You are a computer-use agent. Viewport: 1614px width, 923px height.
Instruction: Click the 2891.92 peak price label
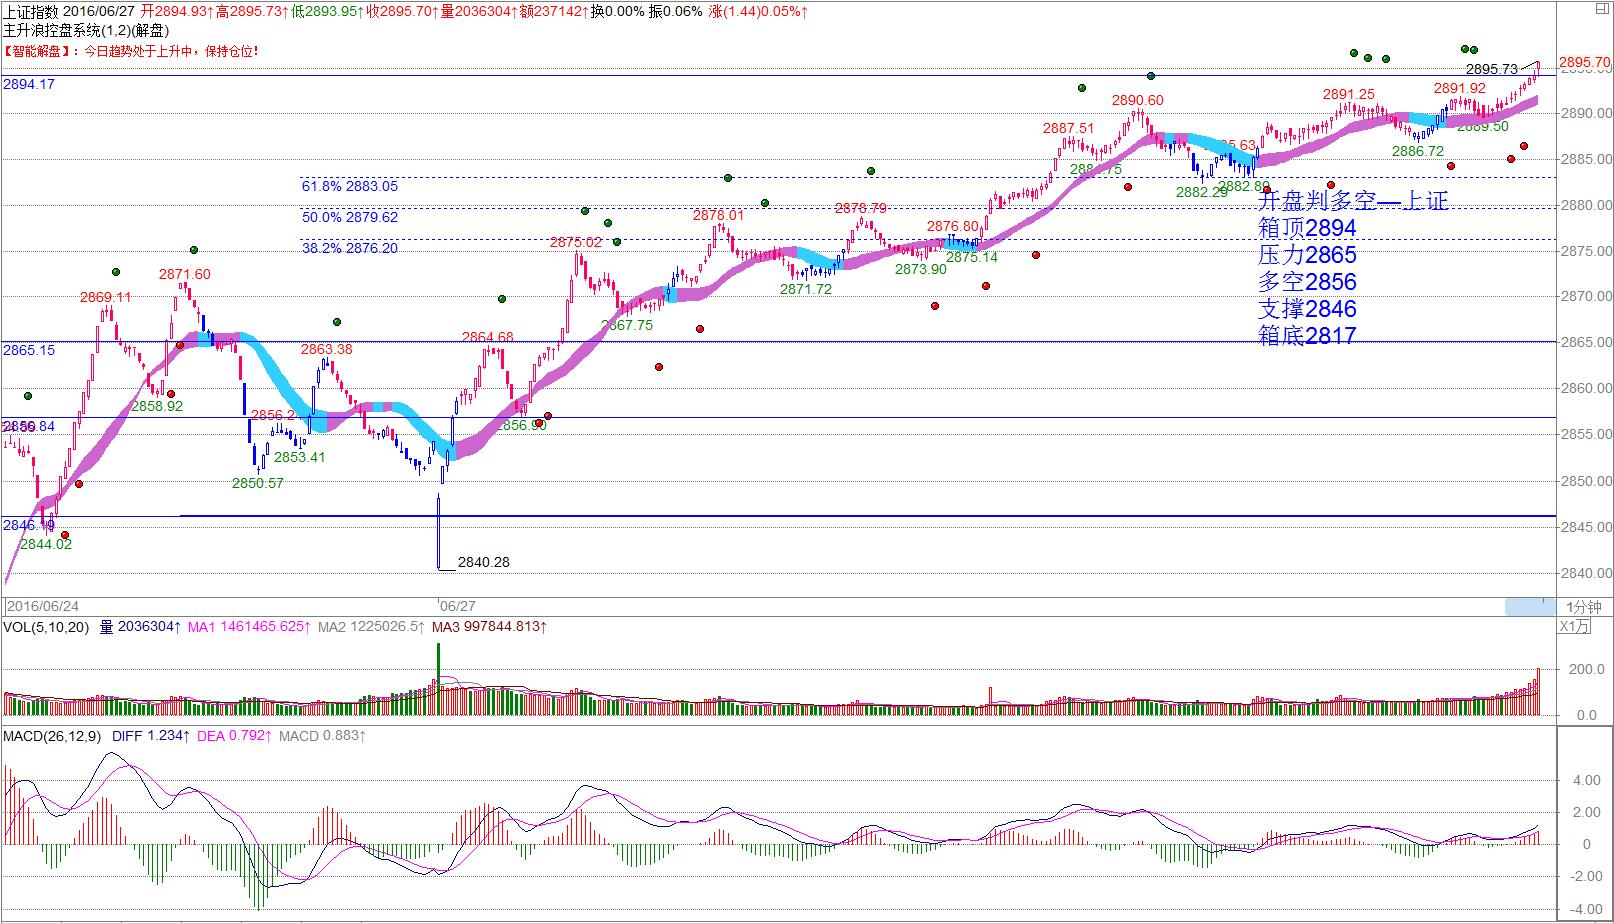(x=1460, y=88)
